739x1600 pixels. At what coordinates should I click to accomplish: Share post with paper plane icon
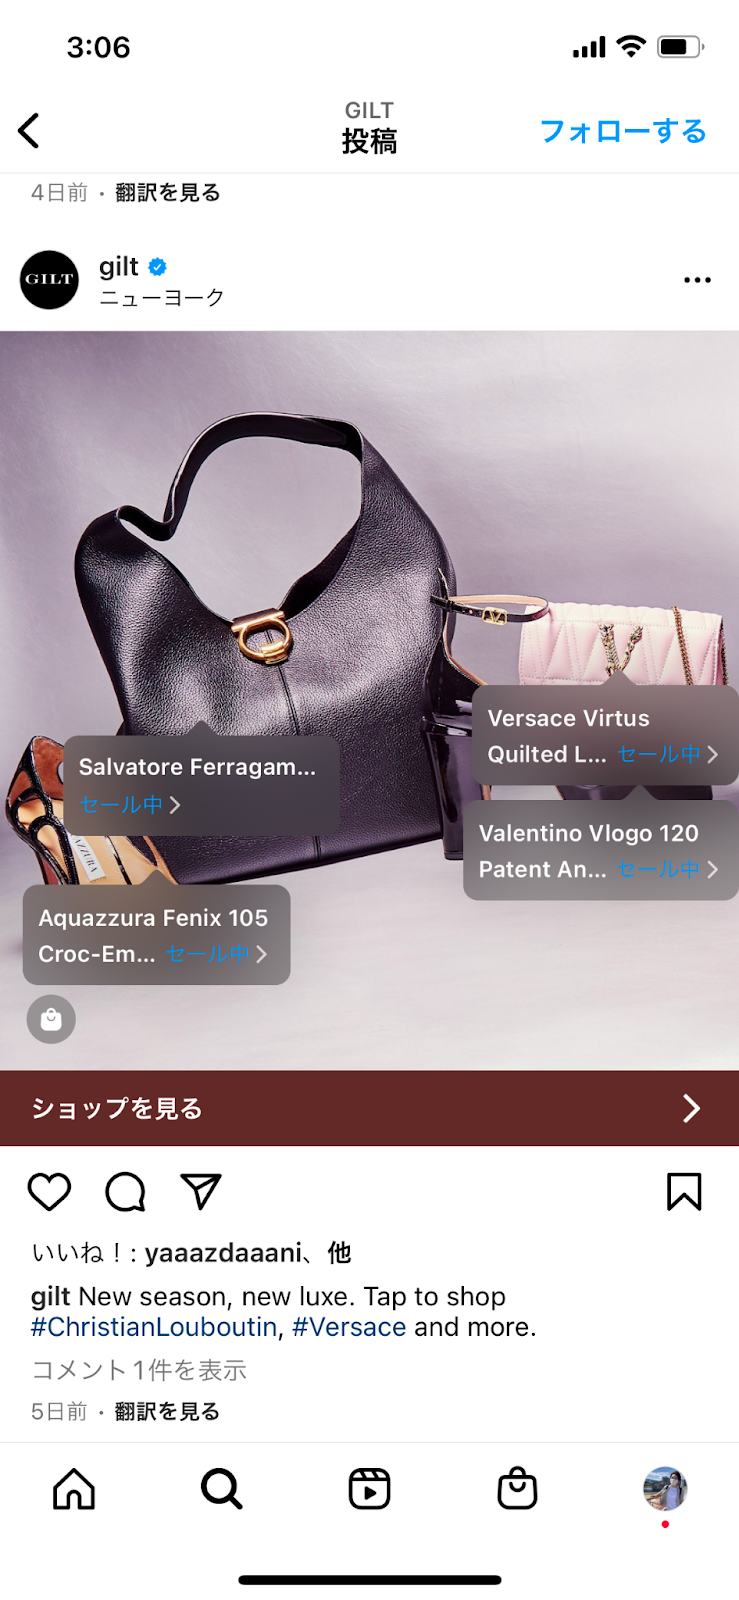pos(200,1191)
